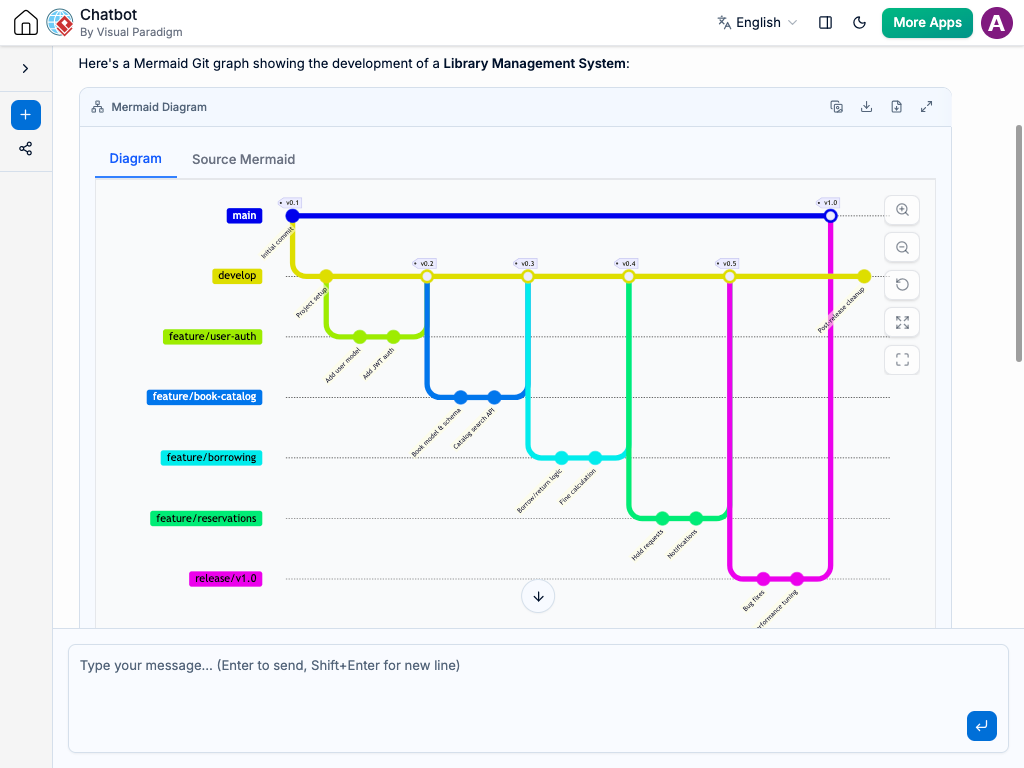1024x768 pixels.
Task: Send message with enter arrow button
Action: [982, 726]
